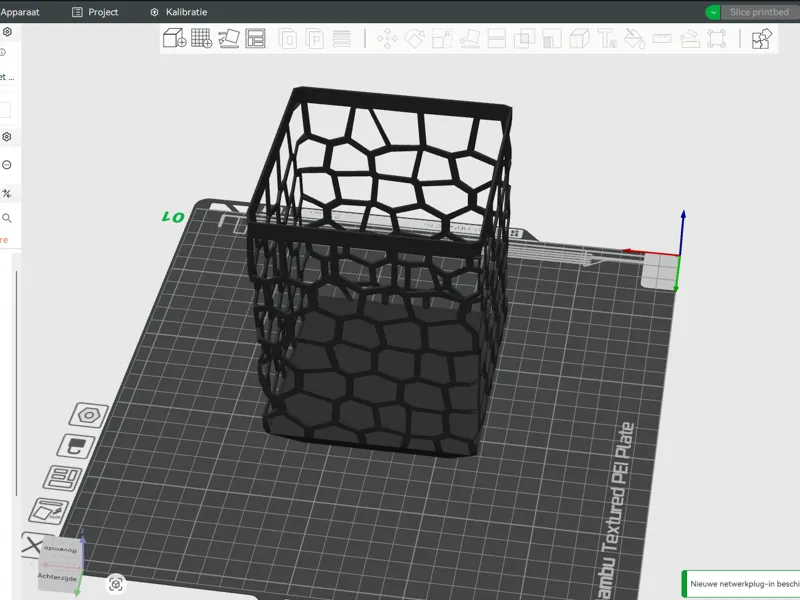Select the Text shape tool

(x=607, y=39)
